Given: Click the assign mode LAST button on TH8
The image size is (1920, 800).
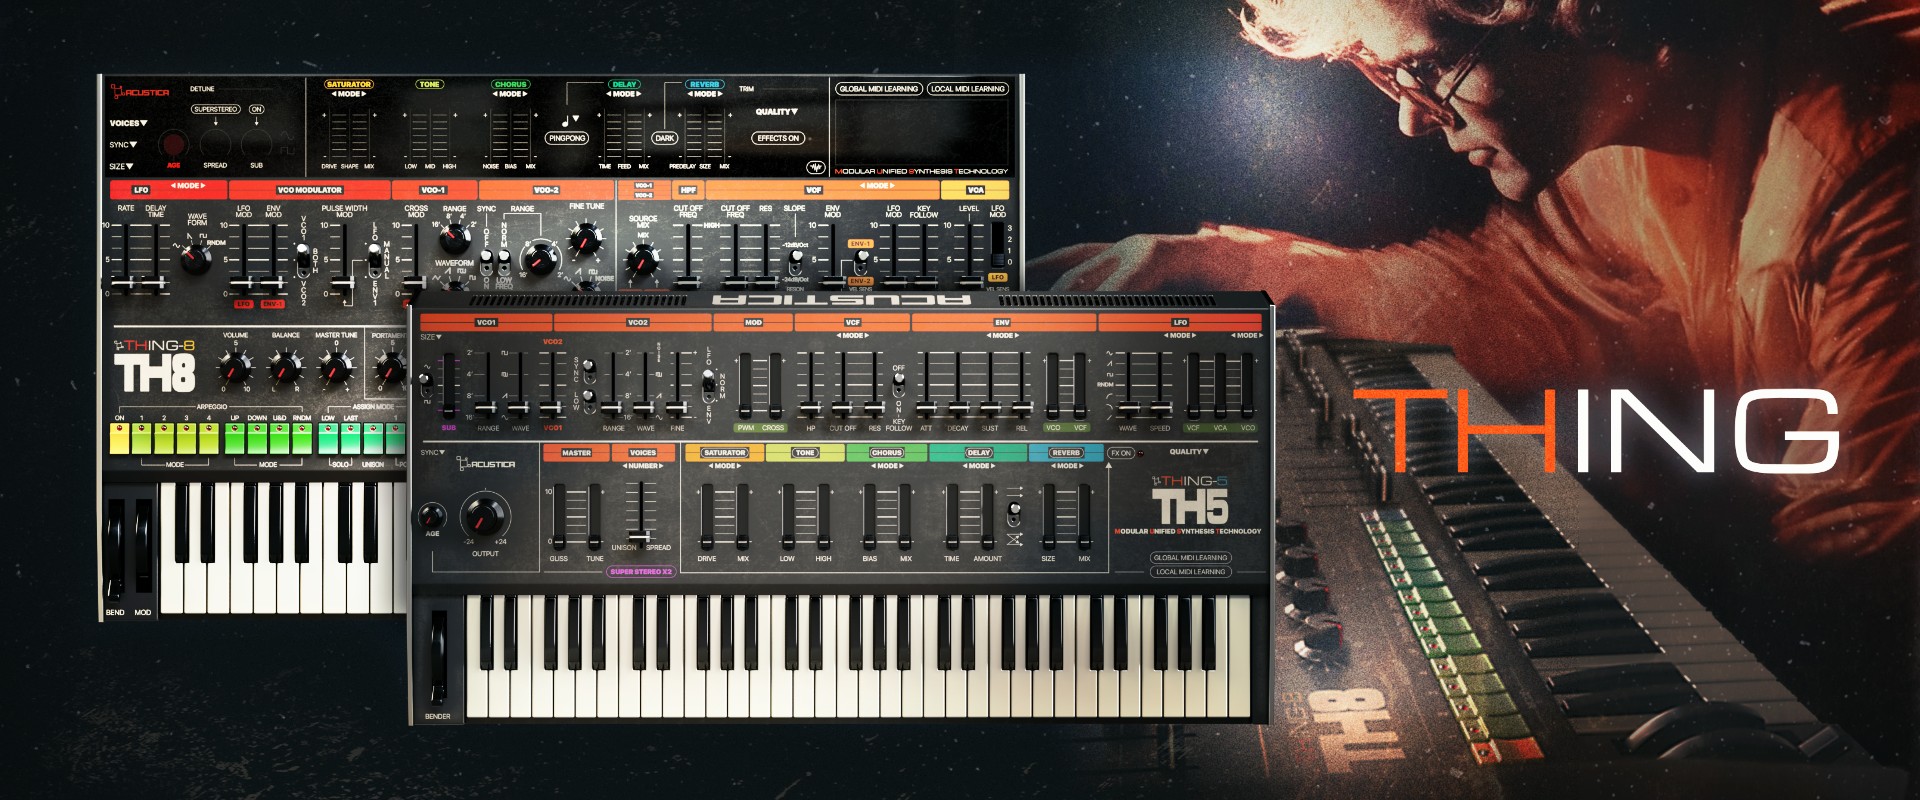Looking at the screenshot, I should tap(351, 438).
